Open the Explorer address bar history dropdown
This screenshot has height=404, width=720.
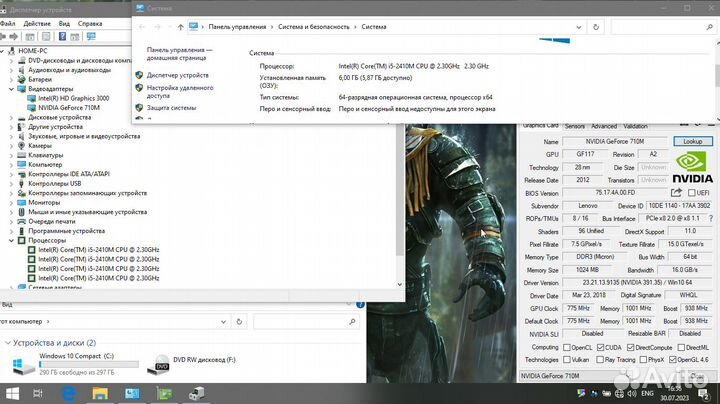pyautogui.click(x=223, y=322)
